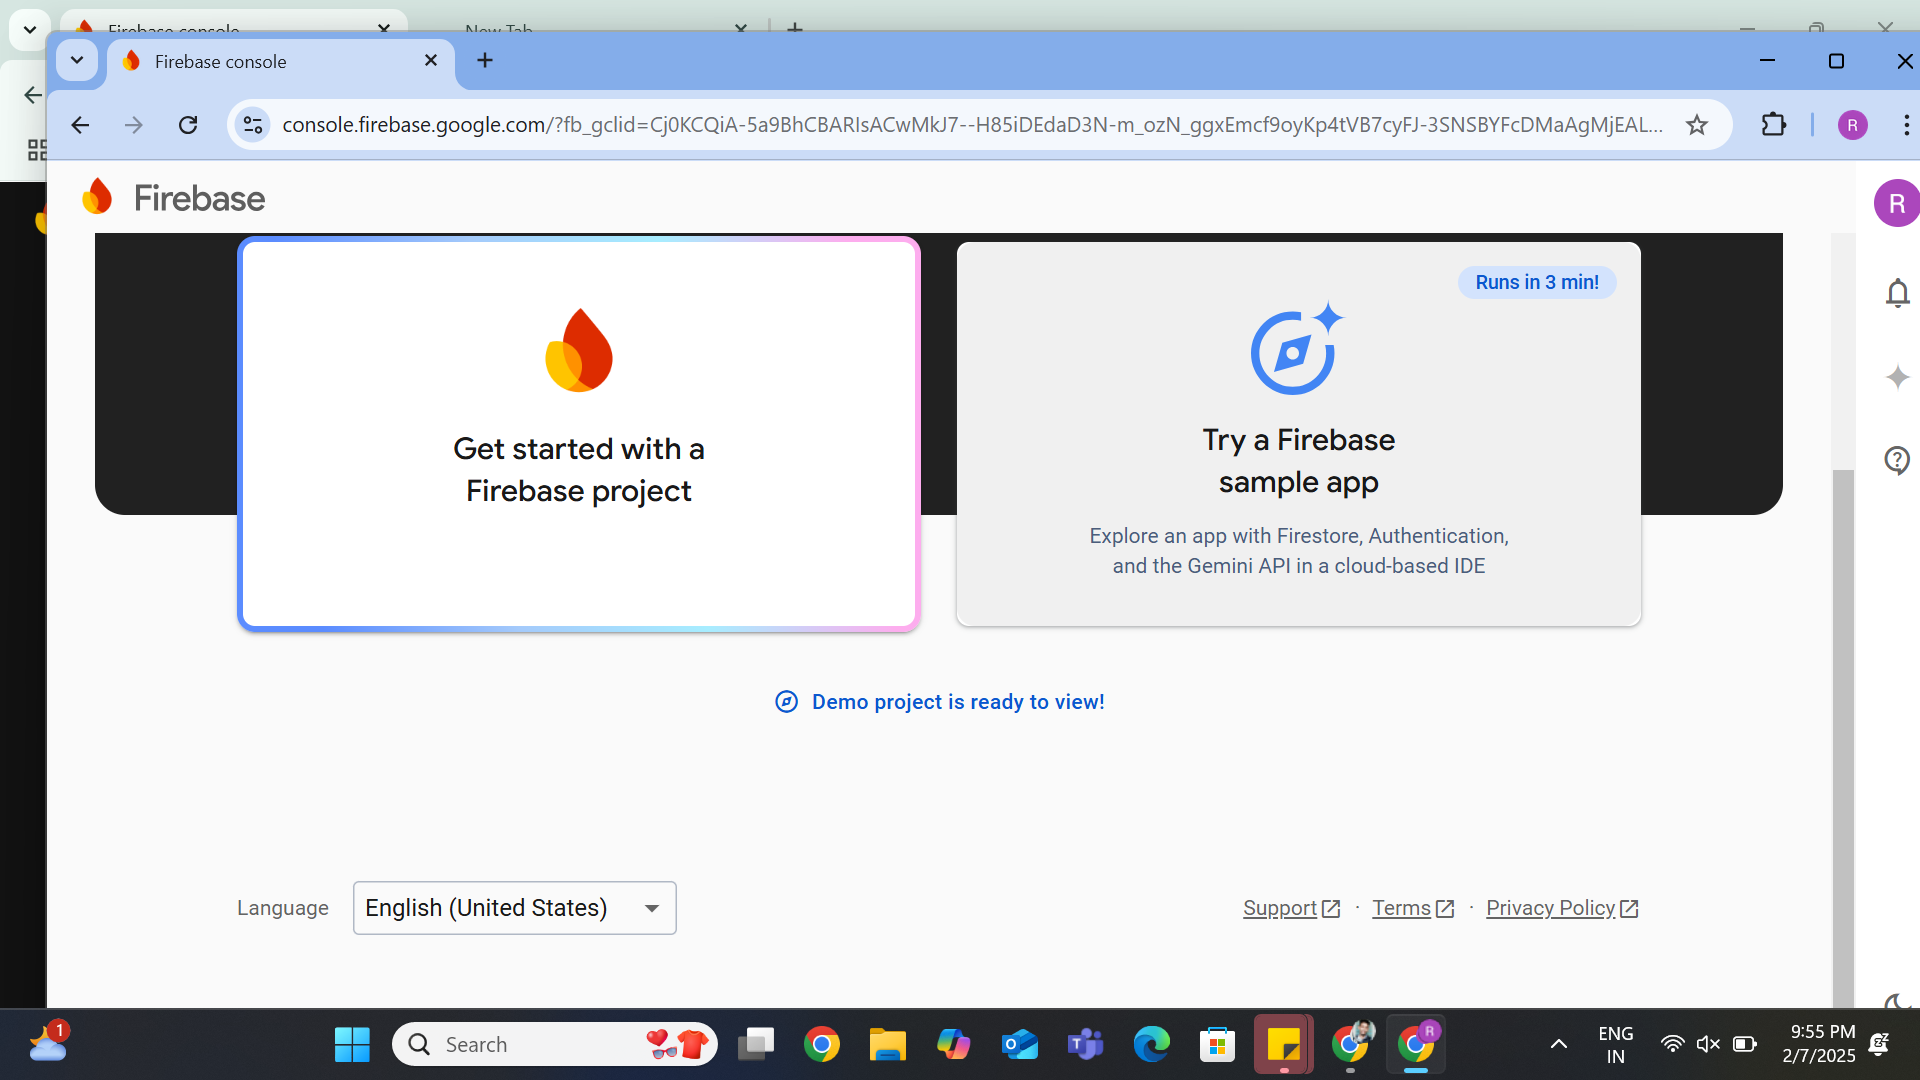This screenshot has height=1080, width=1920.
Task: Open the notifications bell icon
Action: click(1897, 293)
